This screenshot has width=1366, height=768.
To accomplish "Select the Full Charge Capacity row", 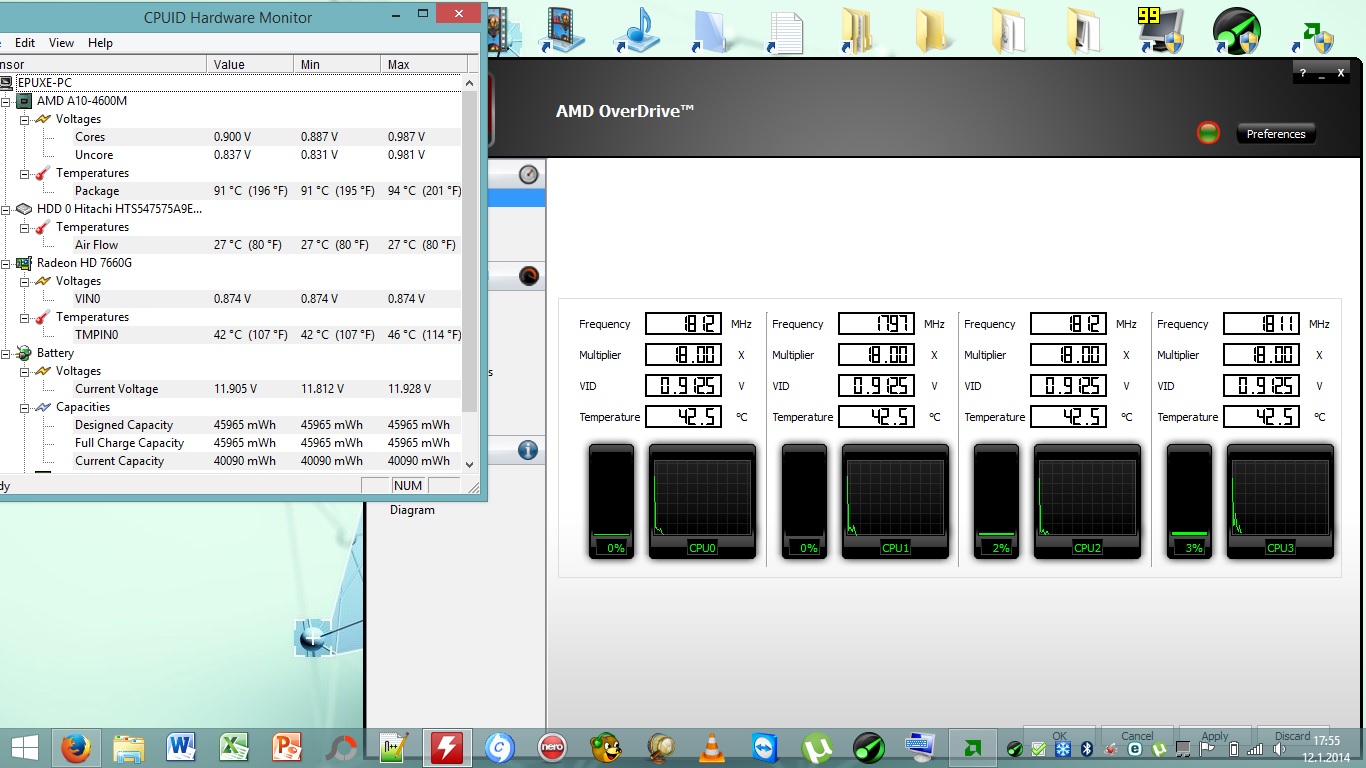I will (232, 443).
